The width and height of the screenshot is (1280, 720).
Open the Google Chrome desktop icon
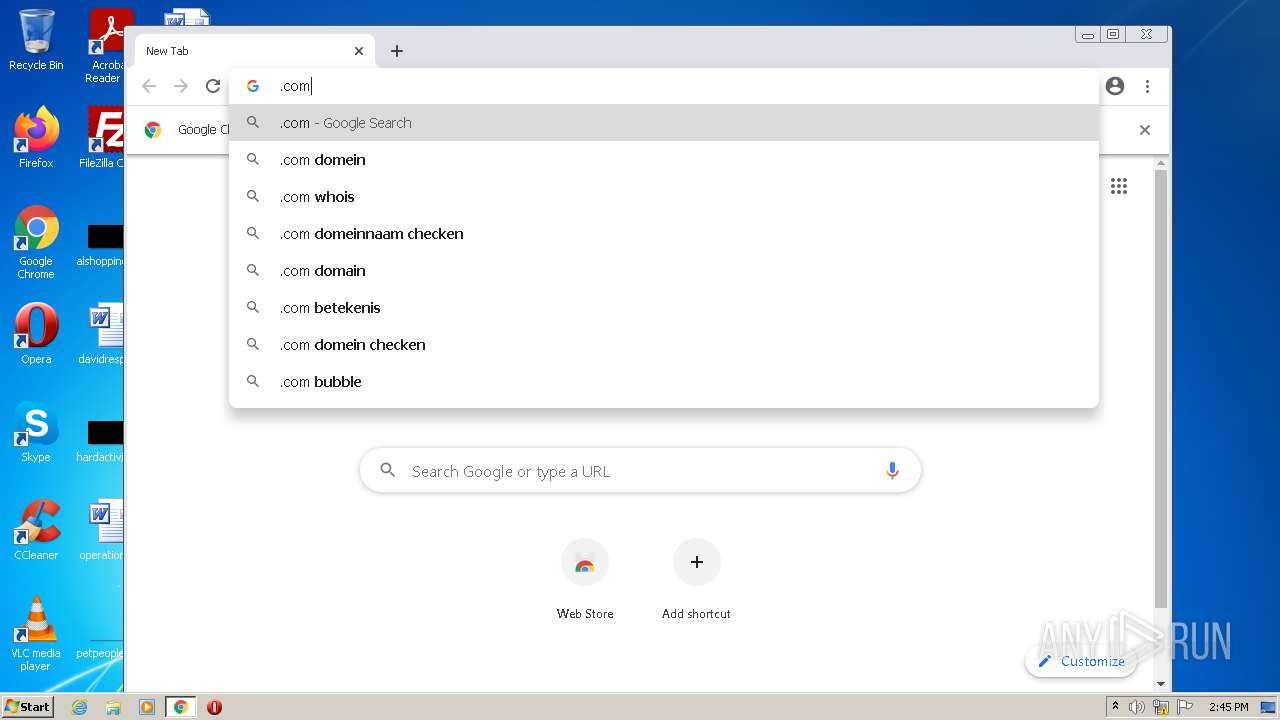click(36, 242)
